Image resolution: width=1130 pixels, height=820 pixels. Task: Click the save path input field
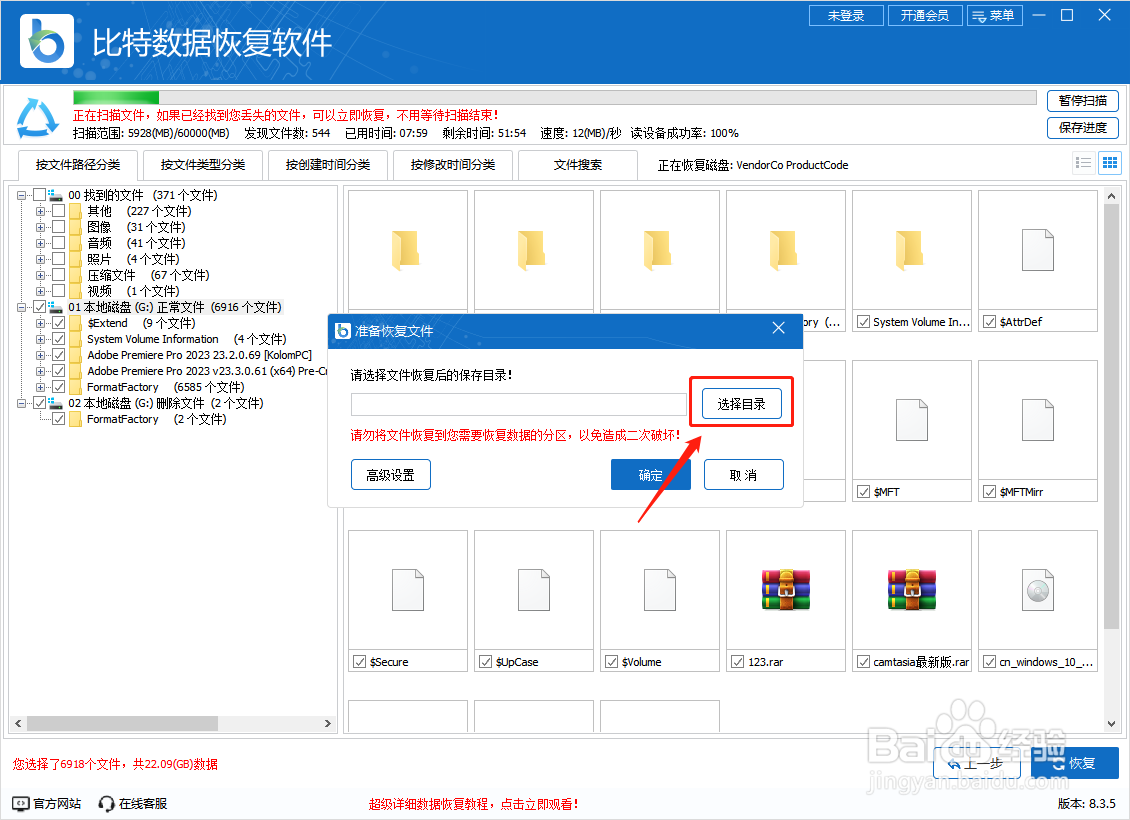pyautogui.click(x=518, y=403)
